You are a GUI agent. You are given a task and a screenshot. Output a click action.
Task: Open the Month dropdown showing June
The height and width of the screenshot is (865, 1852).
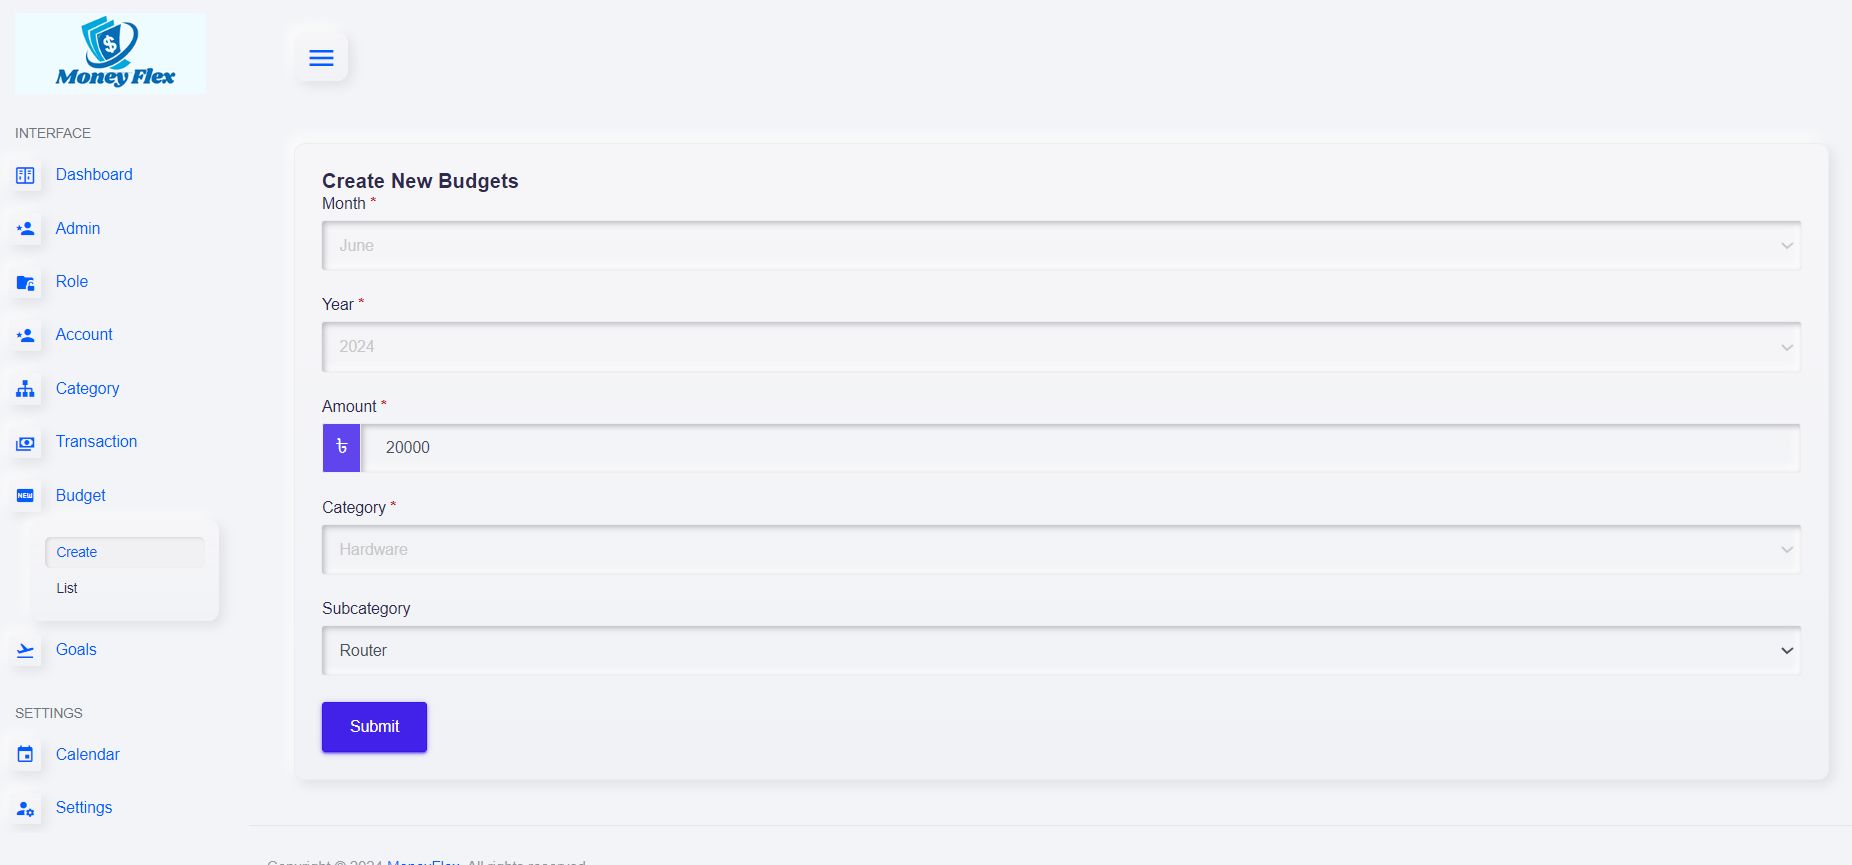click(x=1060, y=246)
